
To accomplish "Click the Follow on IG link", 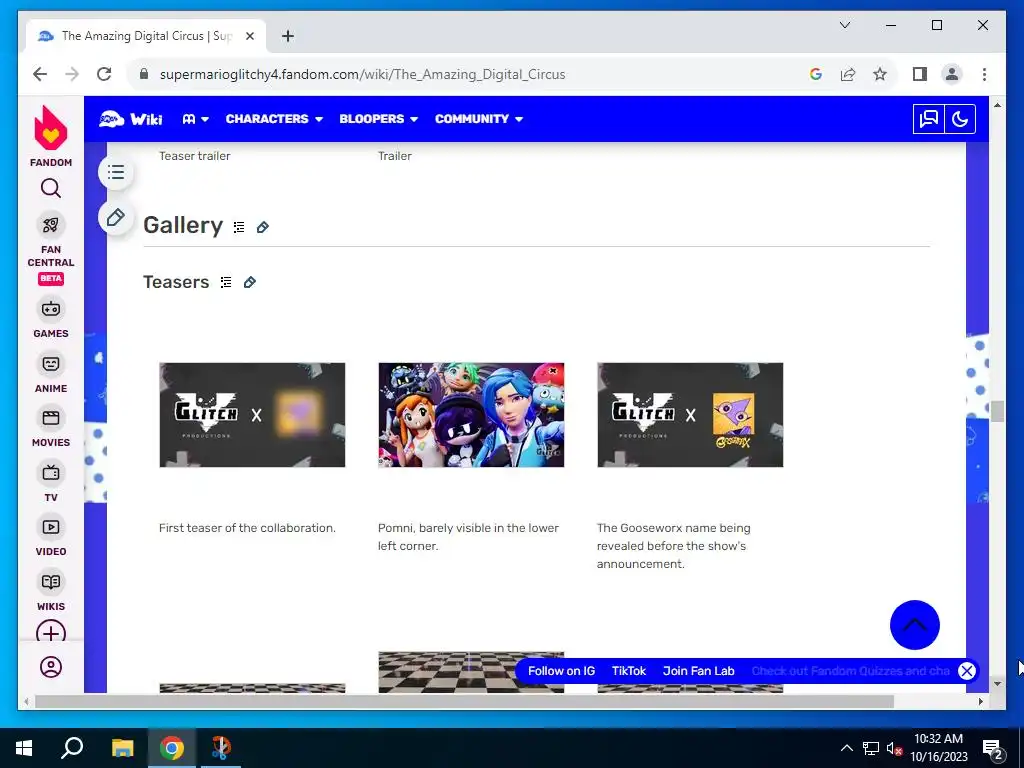I will pyautogui.click(x=561, y=671).
